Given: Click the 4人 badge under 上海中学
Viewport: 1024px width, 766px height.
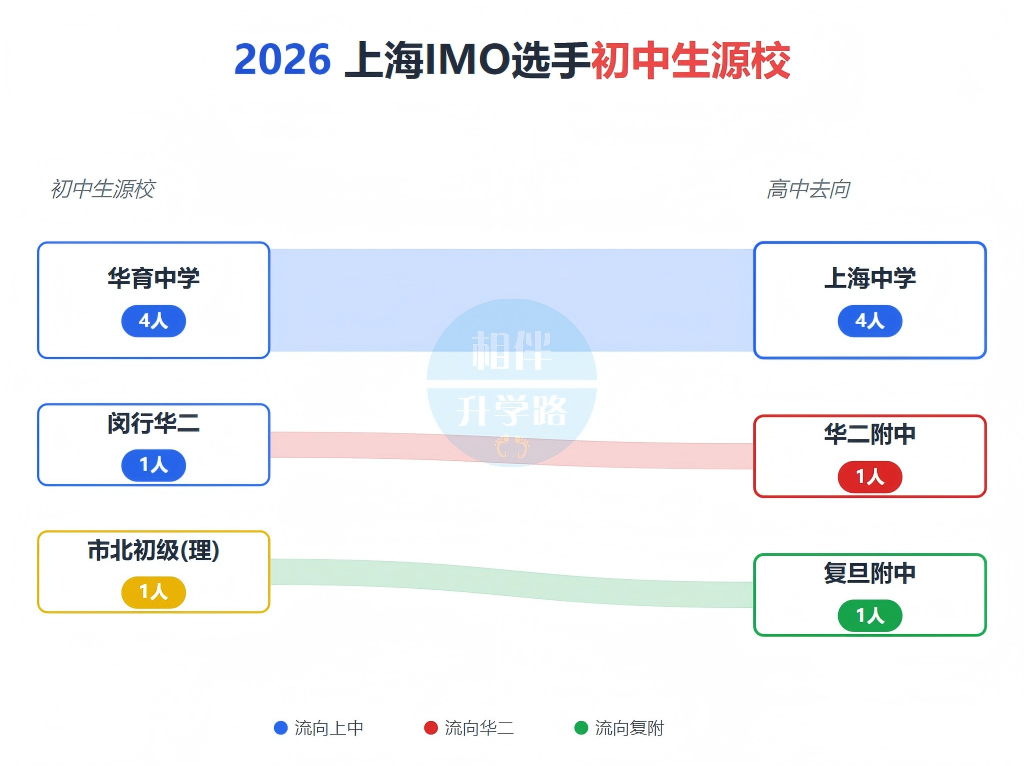Looking at the screenshot, I should click(869, 321).
